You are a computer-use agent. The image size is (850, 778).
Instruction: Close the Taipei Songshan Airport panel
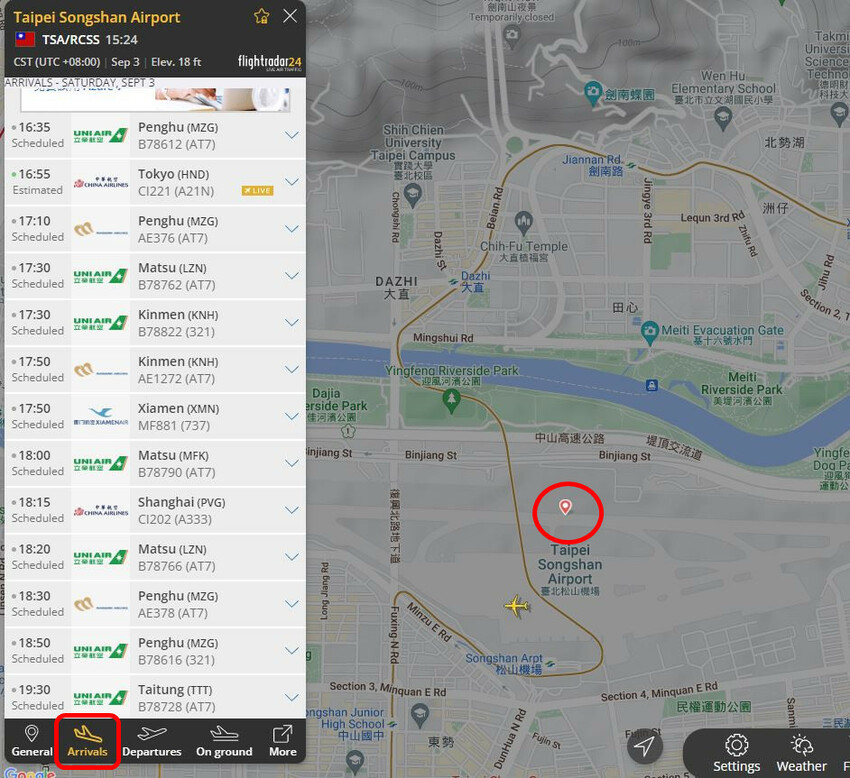290,16
